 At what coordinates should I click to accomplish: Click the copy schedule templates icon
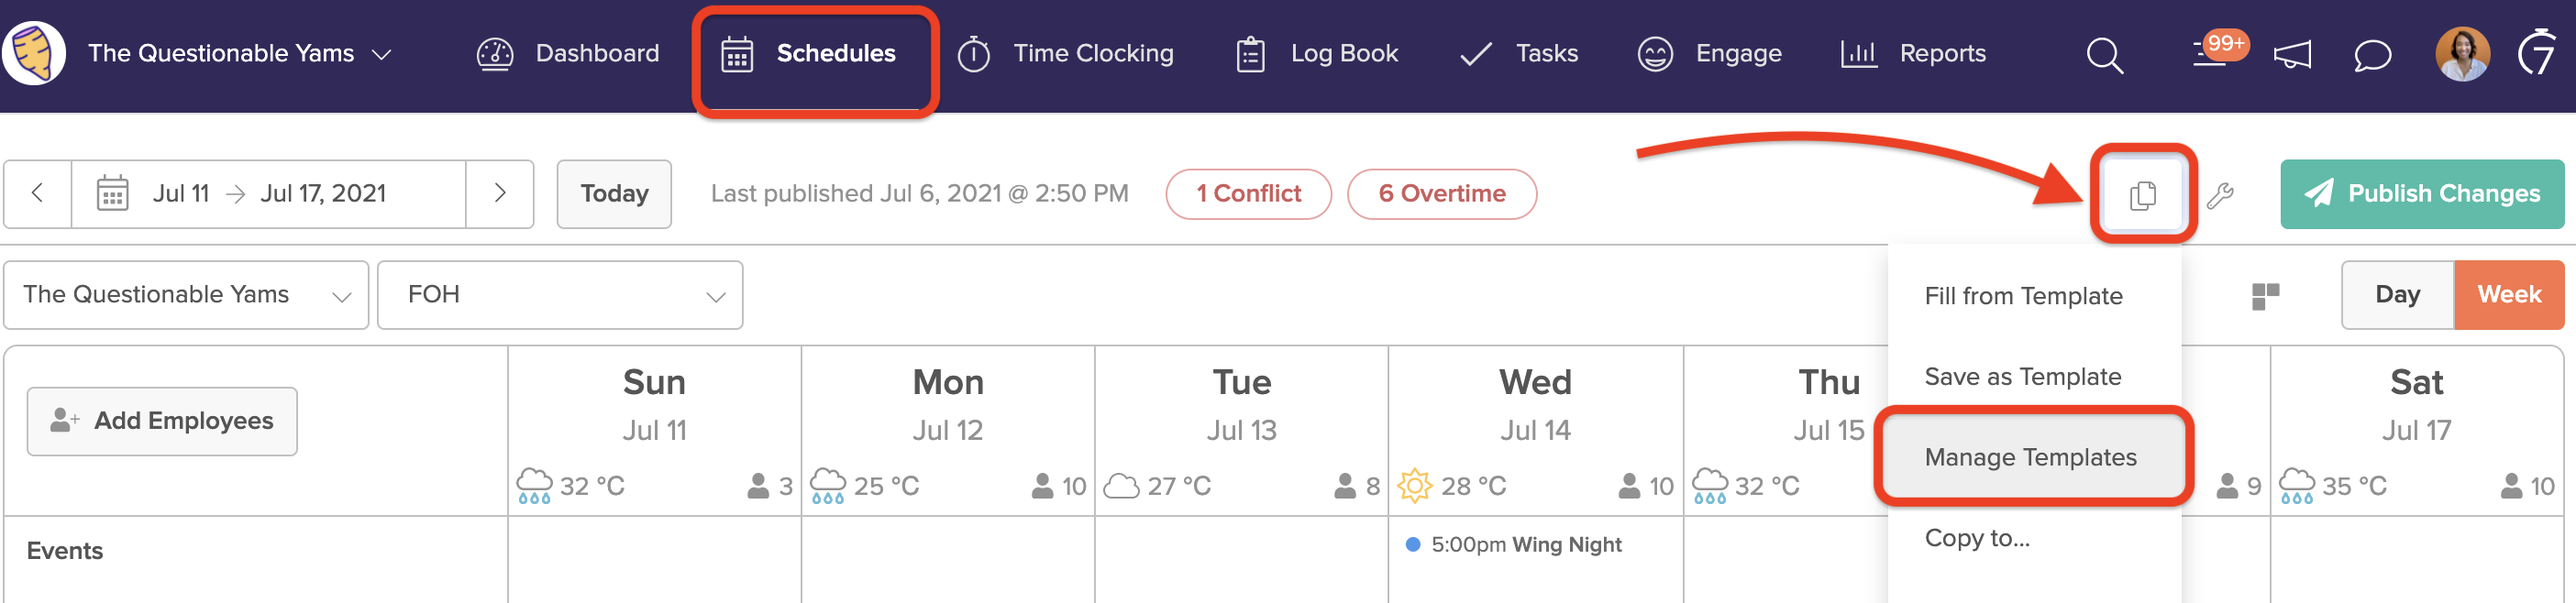(2141, 194)
